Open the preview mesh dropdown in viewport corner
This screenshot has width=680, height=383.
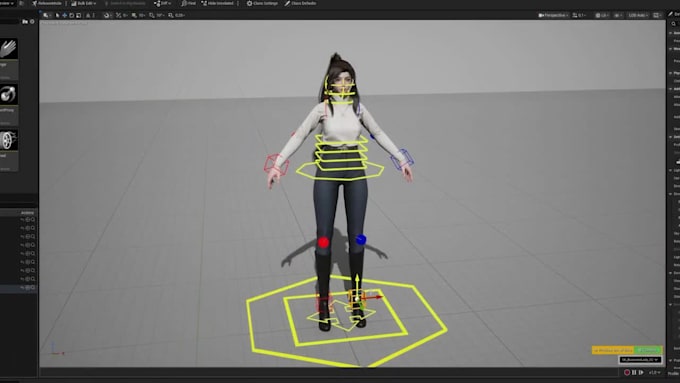click(640, 360)
